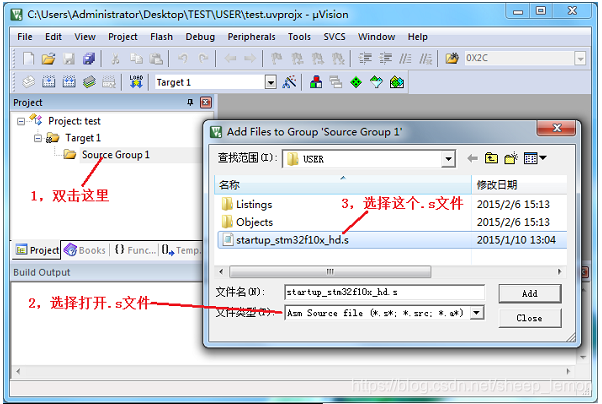Screen dimensions: 602x404
Task: Click the Translate file icon
Action: coord(28,82)
